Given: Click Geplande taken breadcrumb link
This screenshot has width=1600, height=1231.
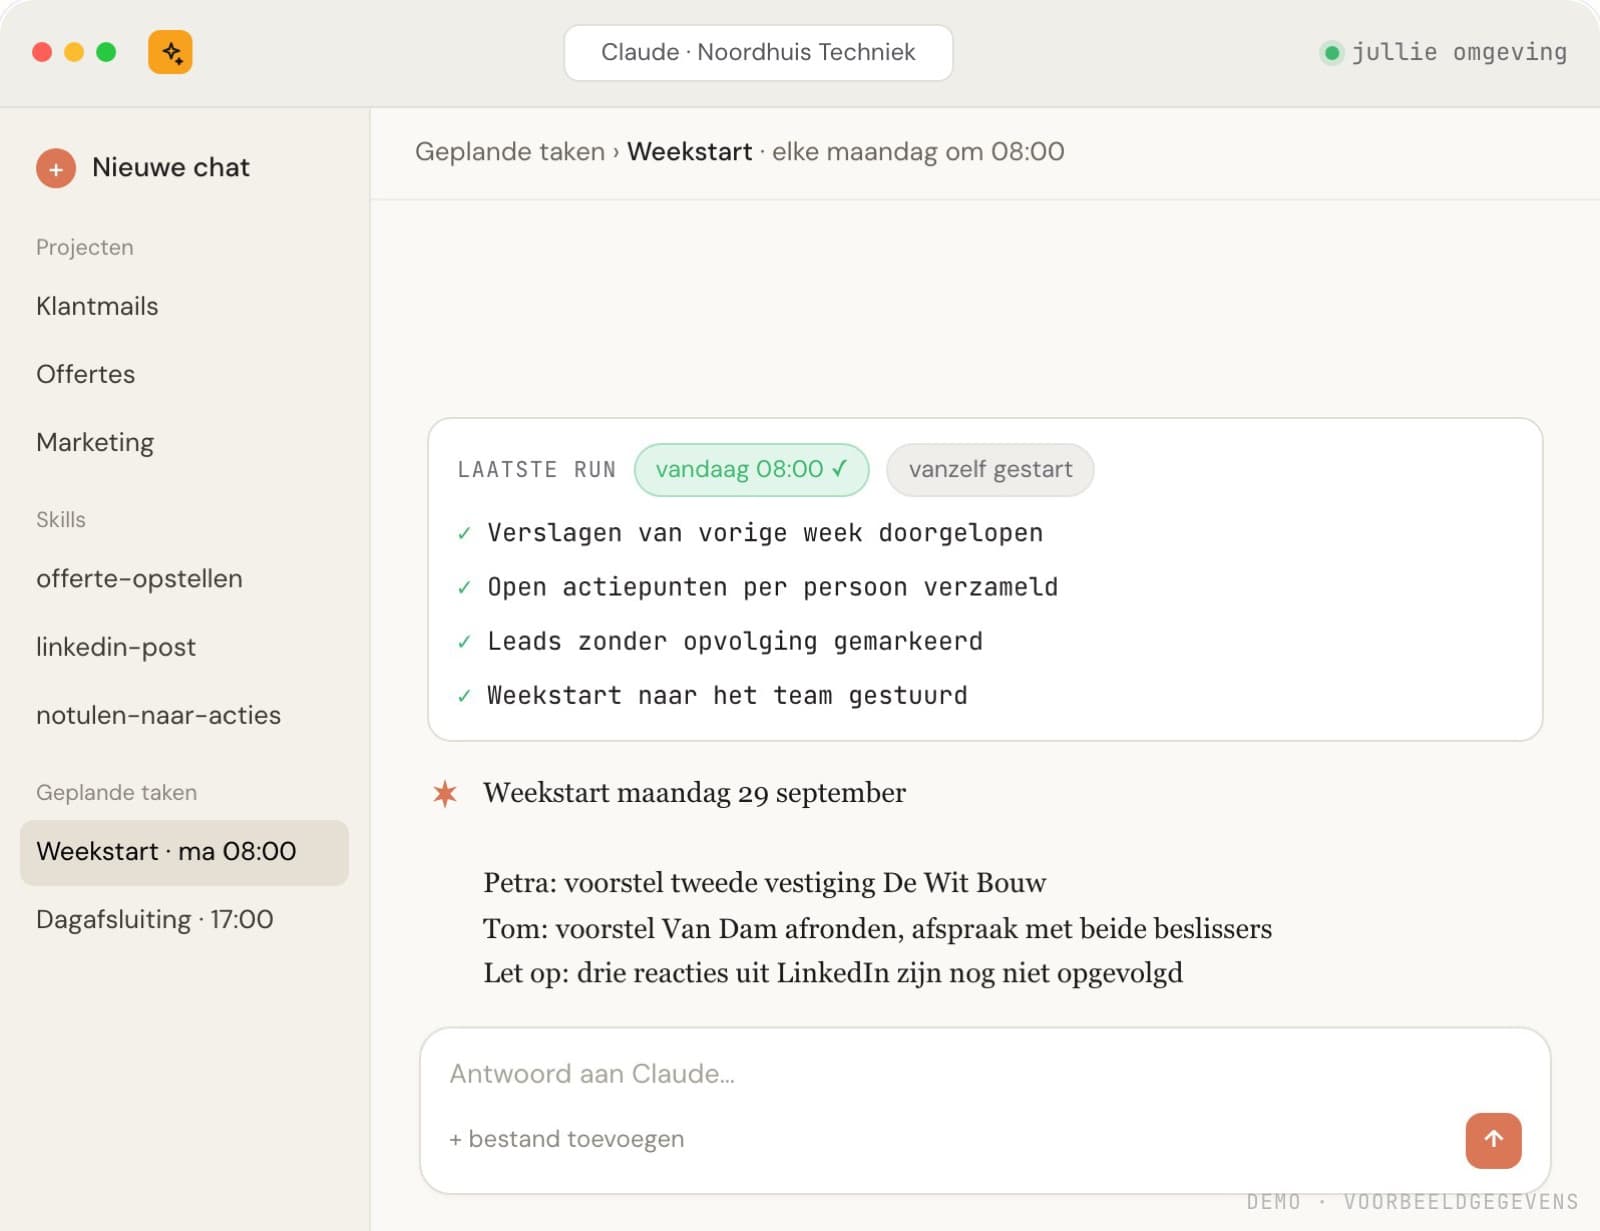Looking at the screenshot, I should click(510, 152).
